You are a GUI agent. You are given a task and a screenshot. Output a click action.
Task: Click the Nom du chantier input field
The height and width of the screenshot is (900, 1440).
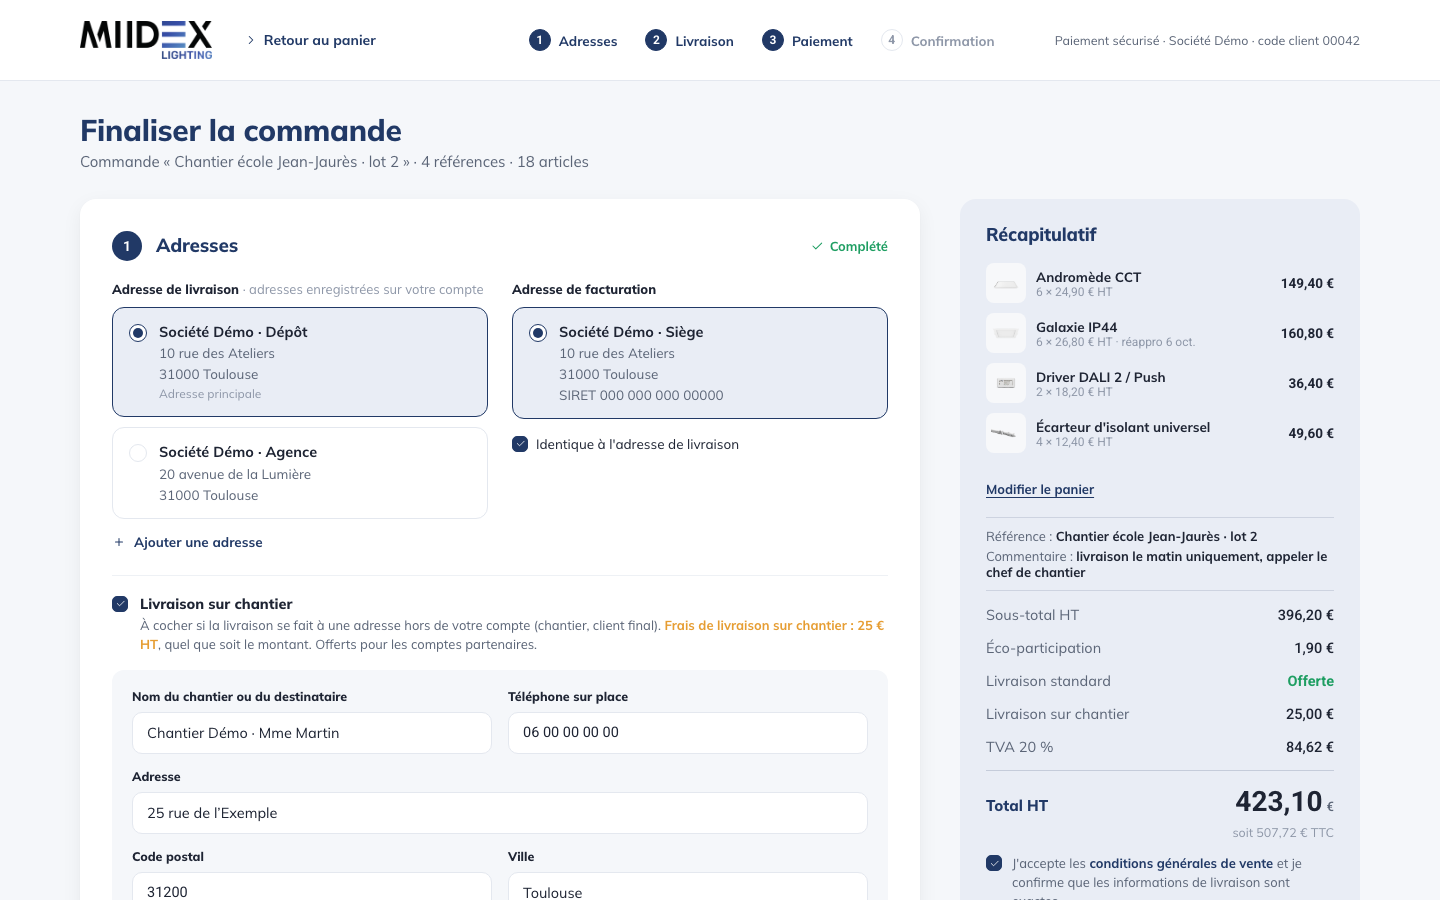click(312, 733)
